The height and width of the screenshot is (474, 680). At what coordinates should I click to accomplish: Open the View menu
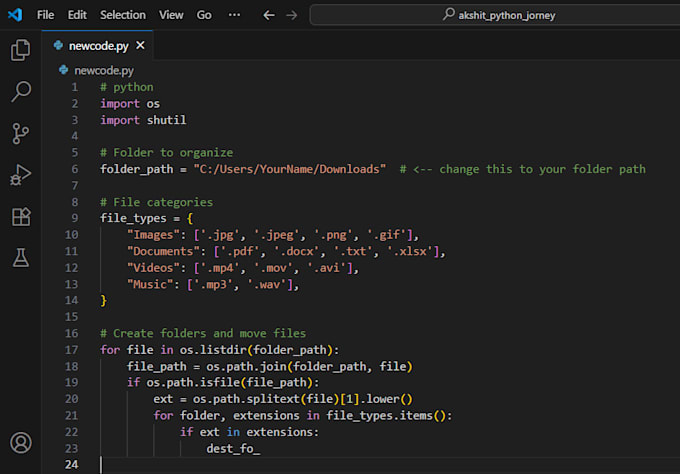pyautogui.click(x=171, y=15)
